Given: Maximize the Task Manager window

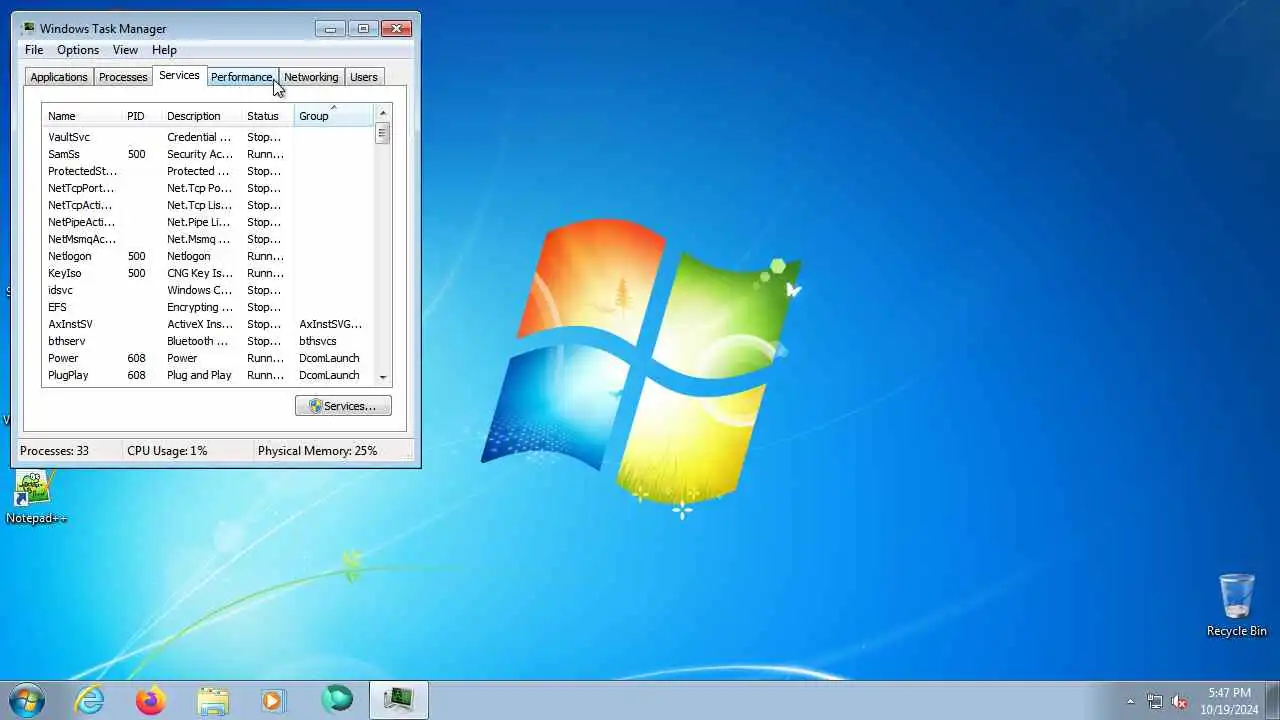Looking at the screenshot, I should pos(363,28).
